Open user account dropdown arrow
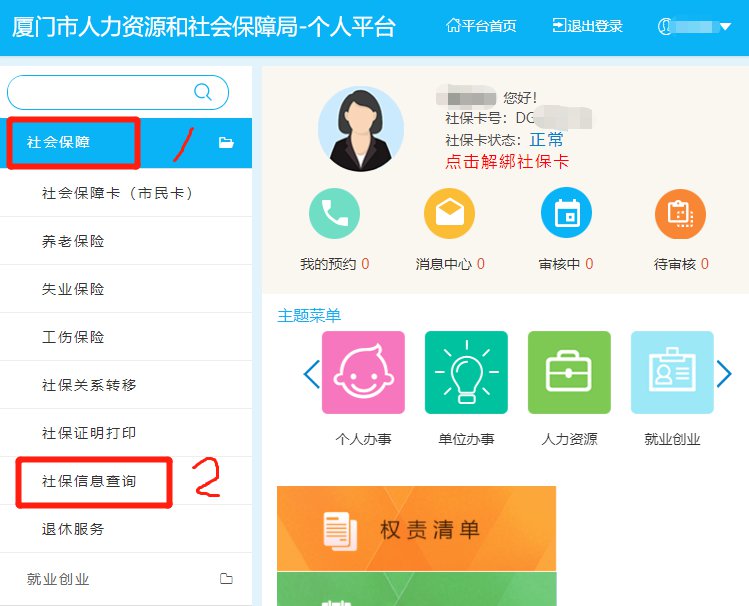Viewport: 749px width, 606px height. 725,27
